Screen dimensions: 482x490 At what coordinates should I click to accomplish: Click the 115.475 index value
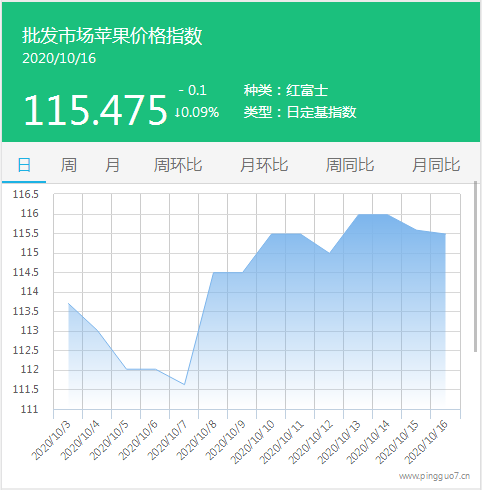click(95, 110)
